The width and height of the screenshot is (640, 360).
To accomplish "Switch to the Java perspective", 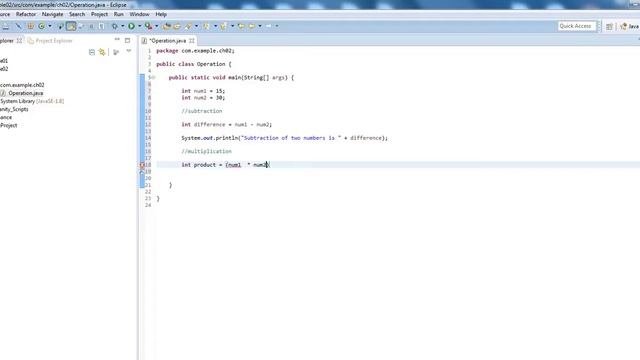I will [630, 26].
